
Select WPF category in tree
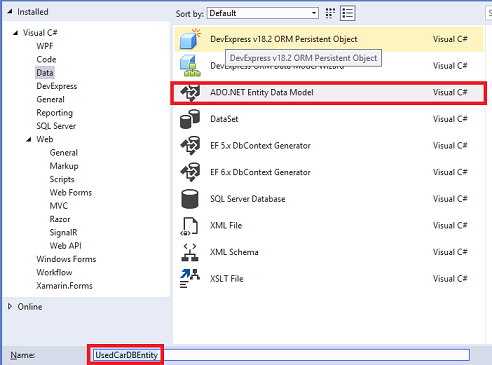pos(45,46)
